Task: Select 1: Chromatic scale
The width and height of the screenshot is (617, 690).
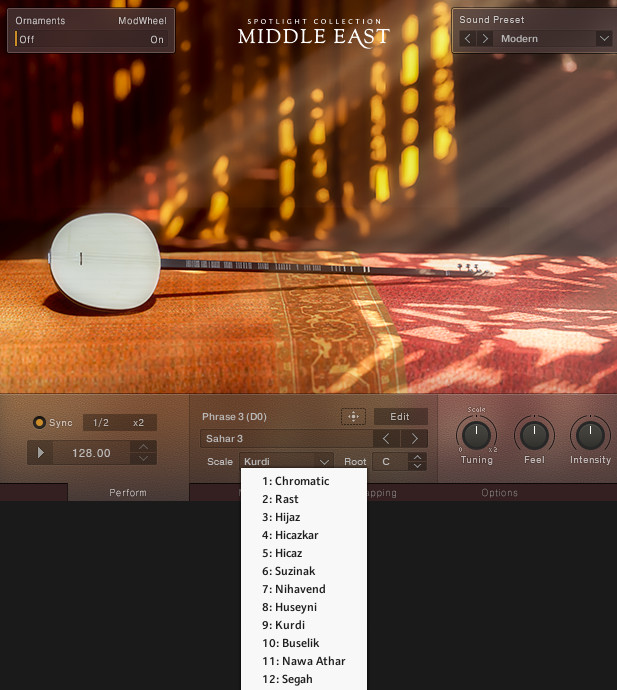Action: pyautogui.click(x=304, y=481)
